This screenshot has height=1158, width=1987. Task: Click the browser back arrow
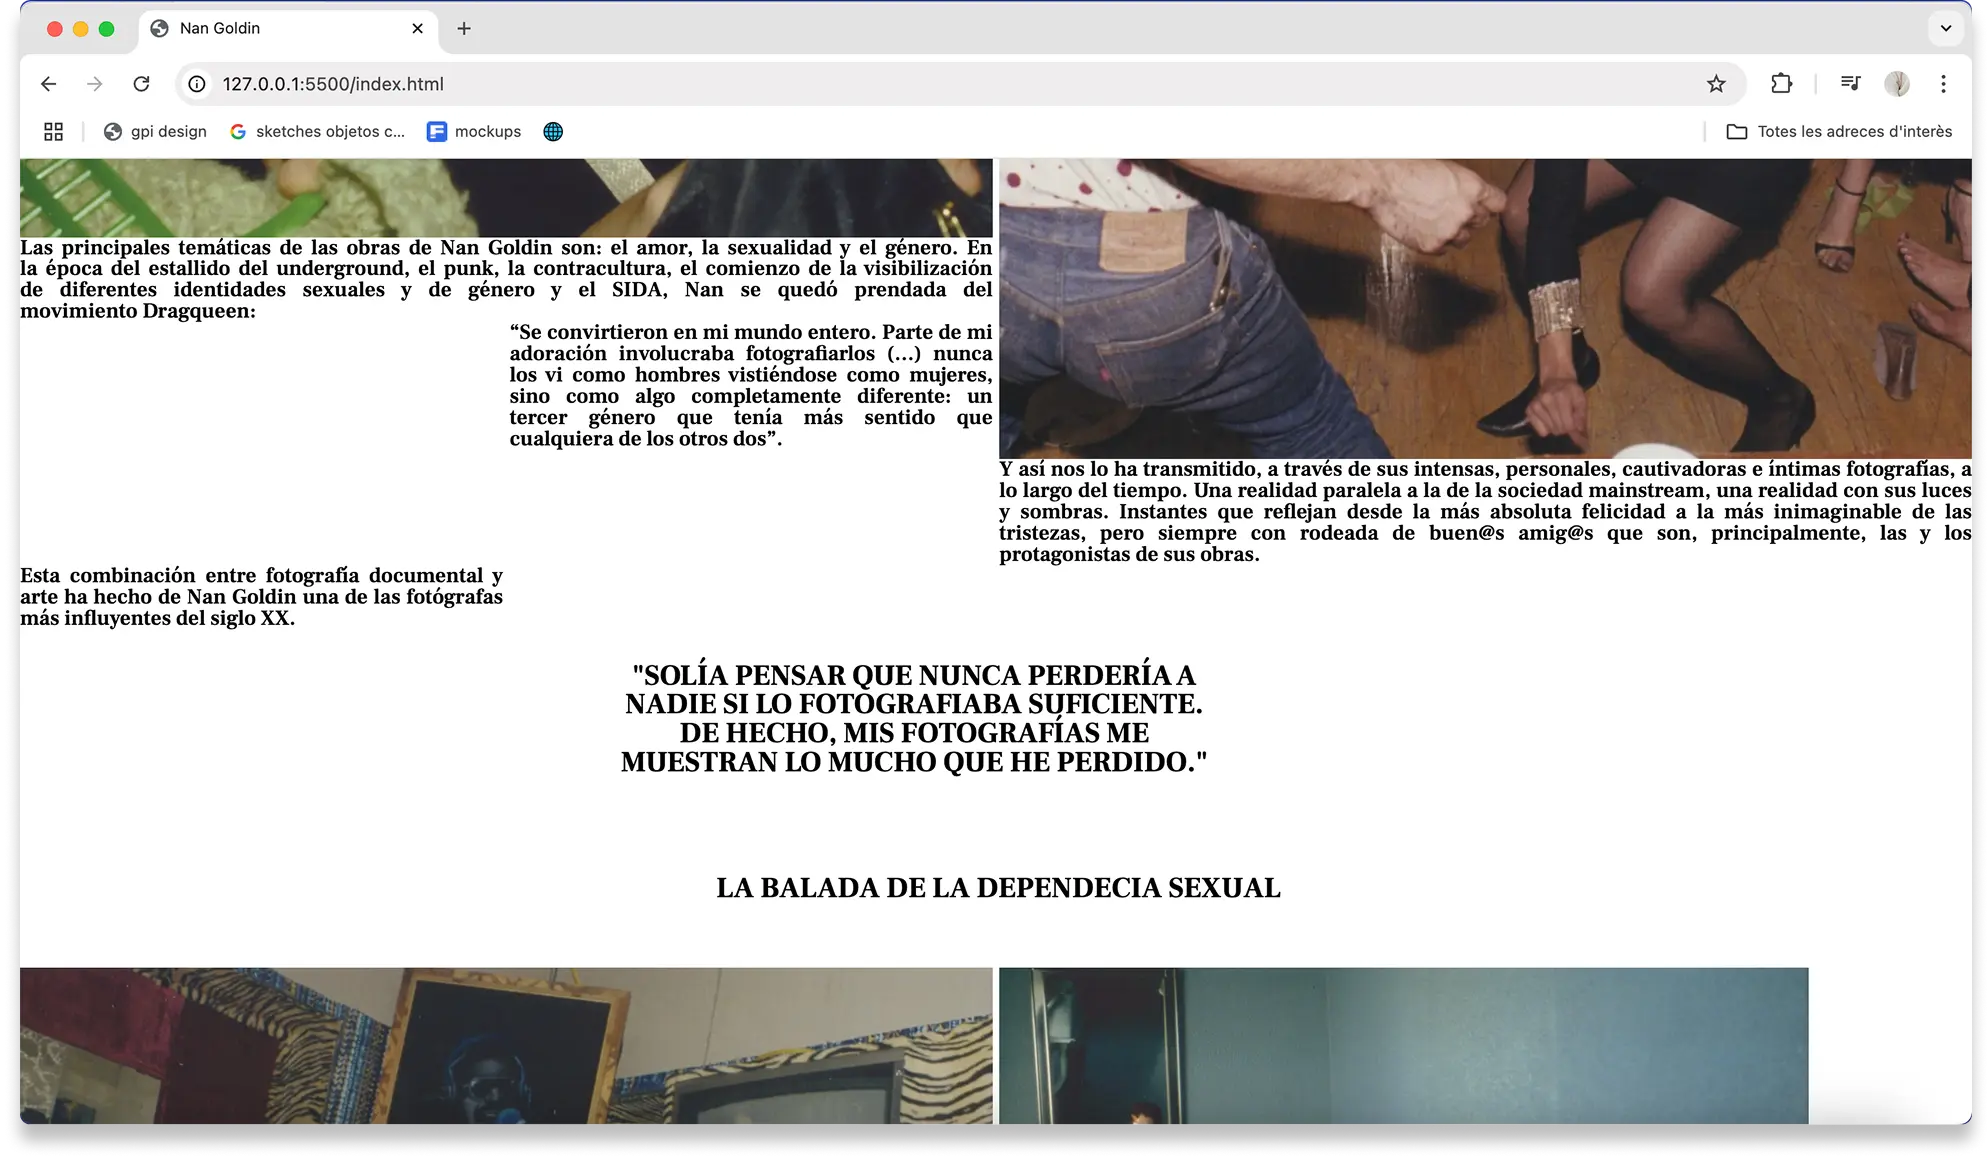[48, 84]
